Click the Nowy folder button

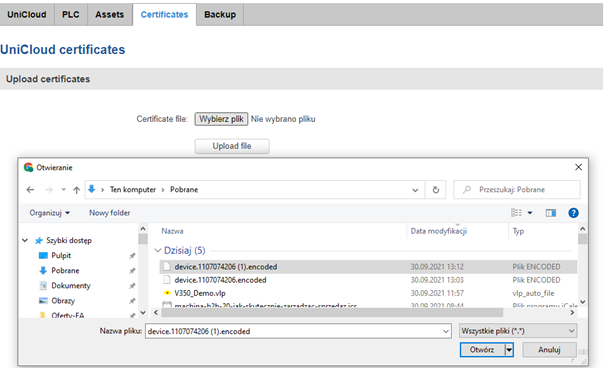(x=110, y=213)
